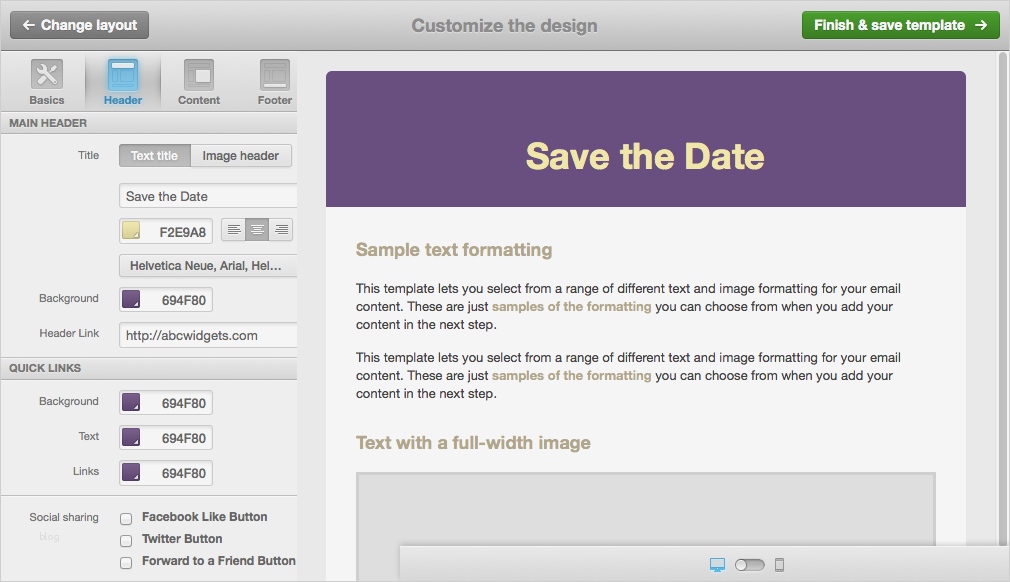Enable the Facebook Like Button checkbox

click(x=126, y=519)
